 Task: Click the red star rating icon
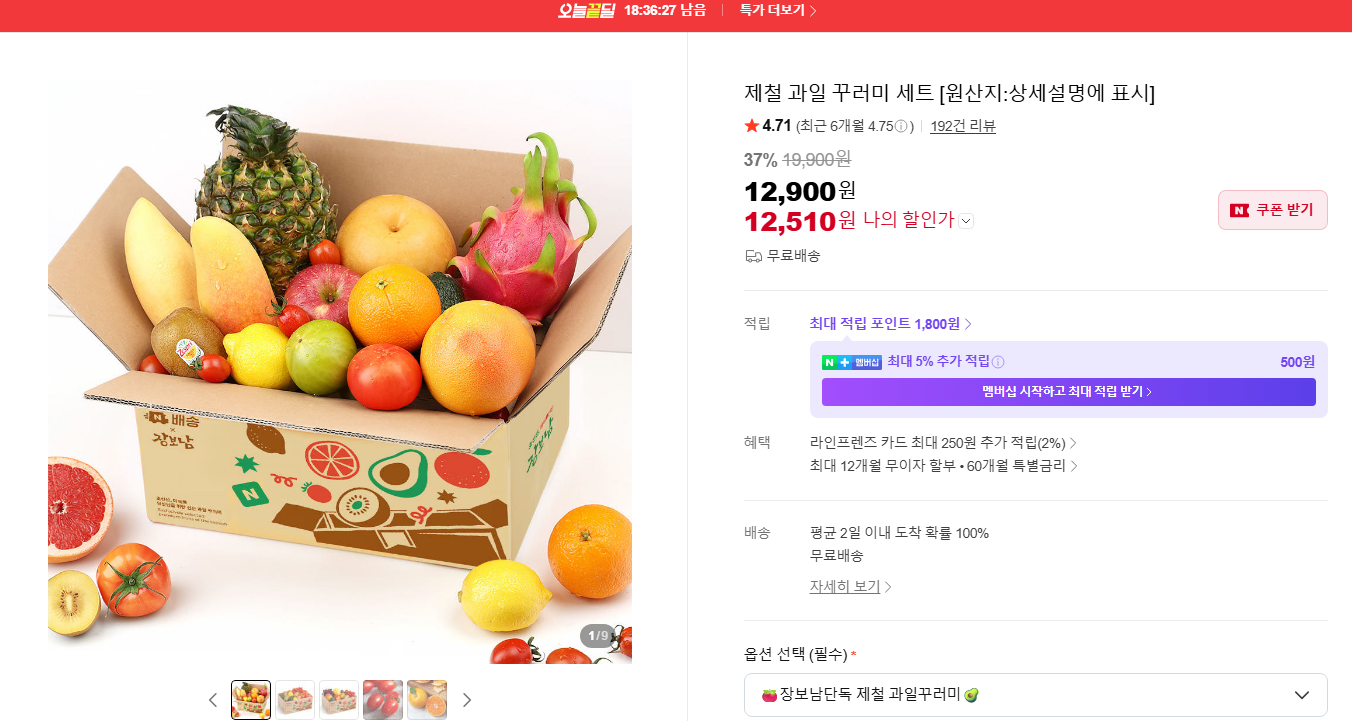(x=752, y=126)
